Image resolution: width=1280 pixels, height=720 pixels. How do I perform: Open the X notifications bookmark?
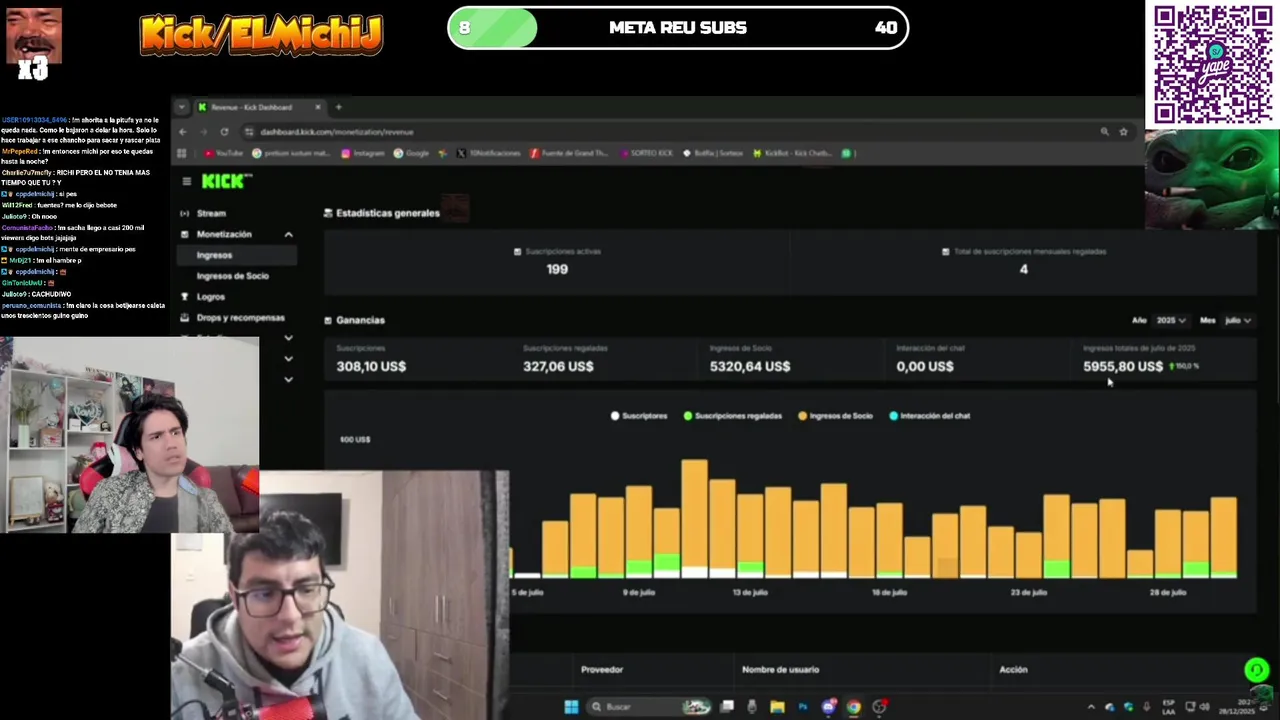click(x=489, y=153)
